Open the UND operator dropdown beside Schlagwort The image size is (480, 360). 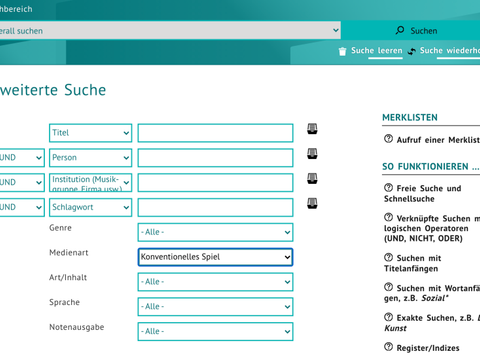[22, 207]
